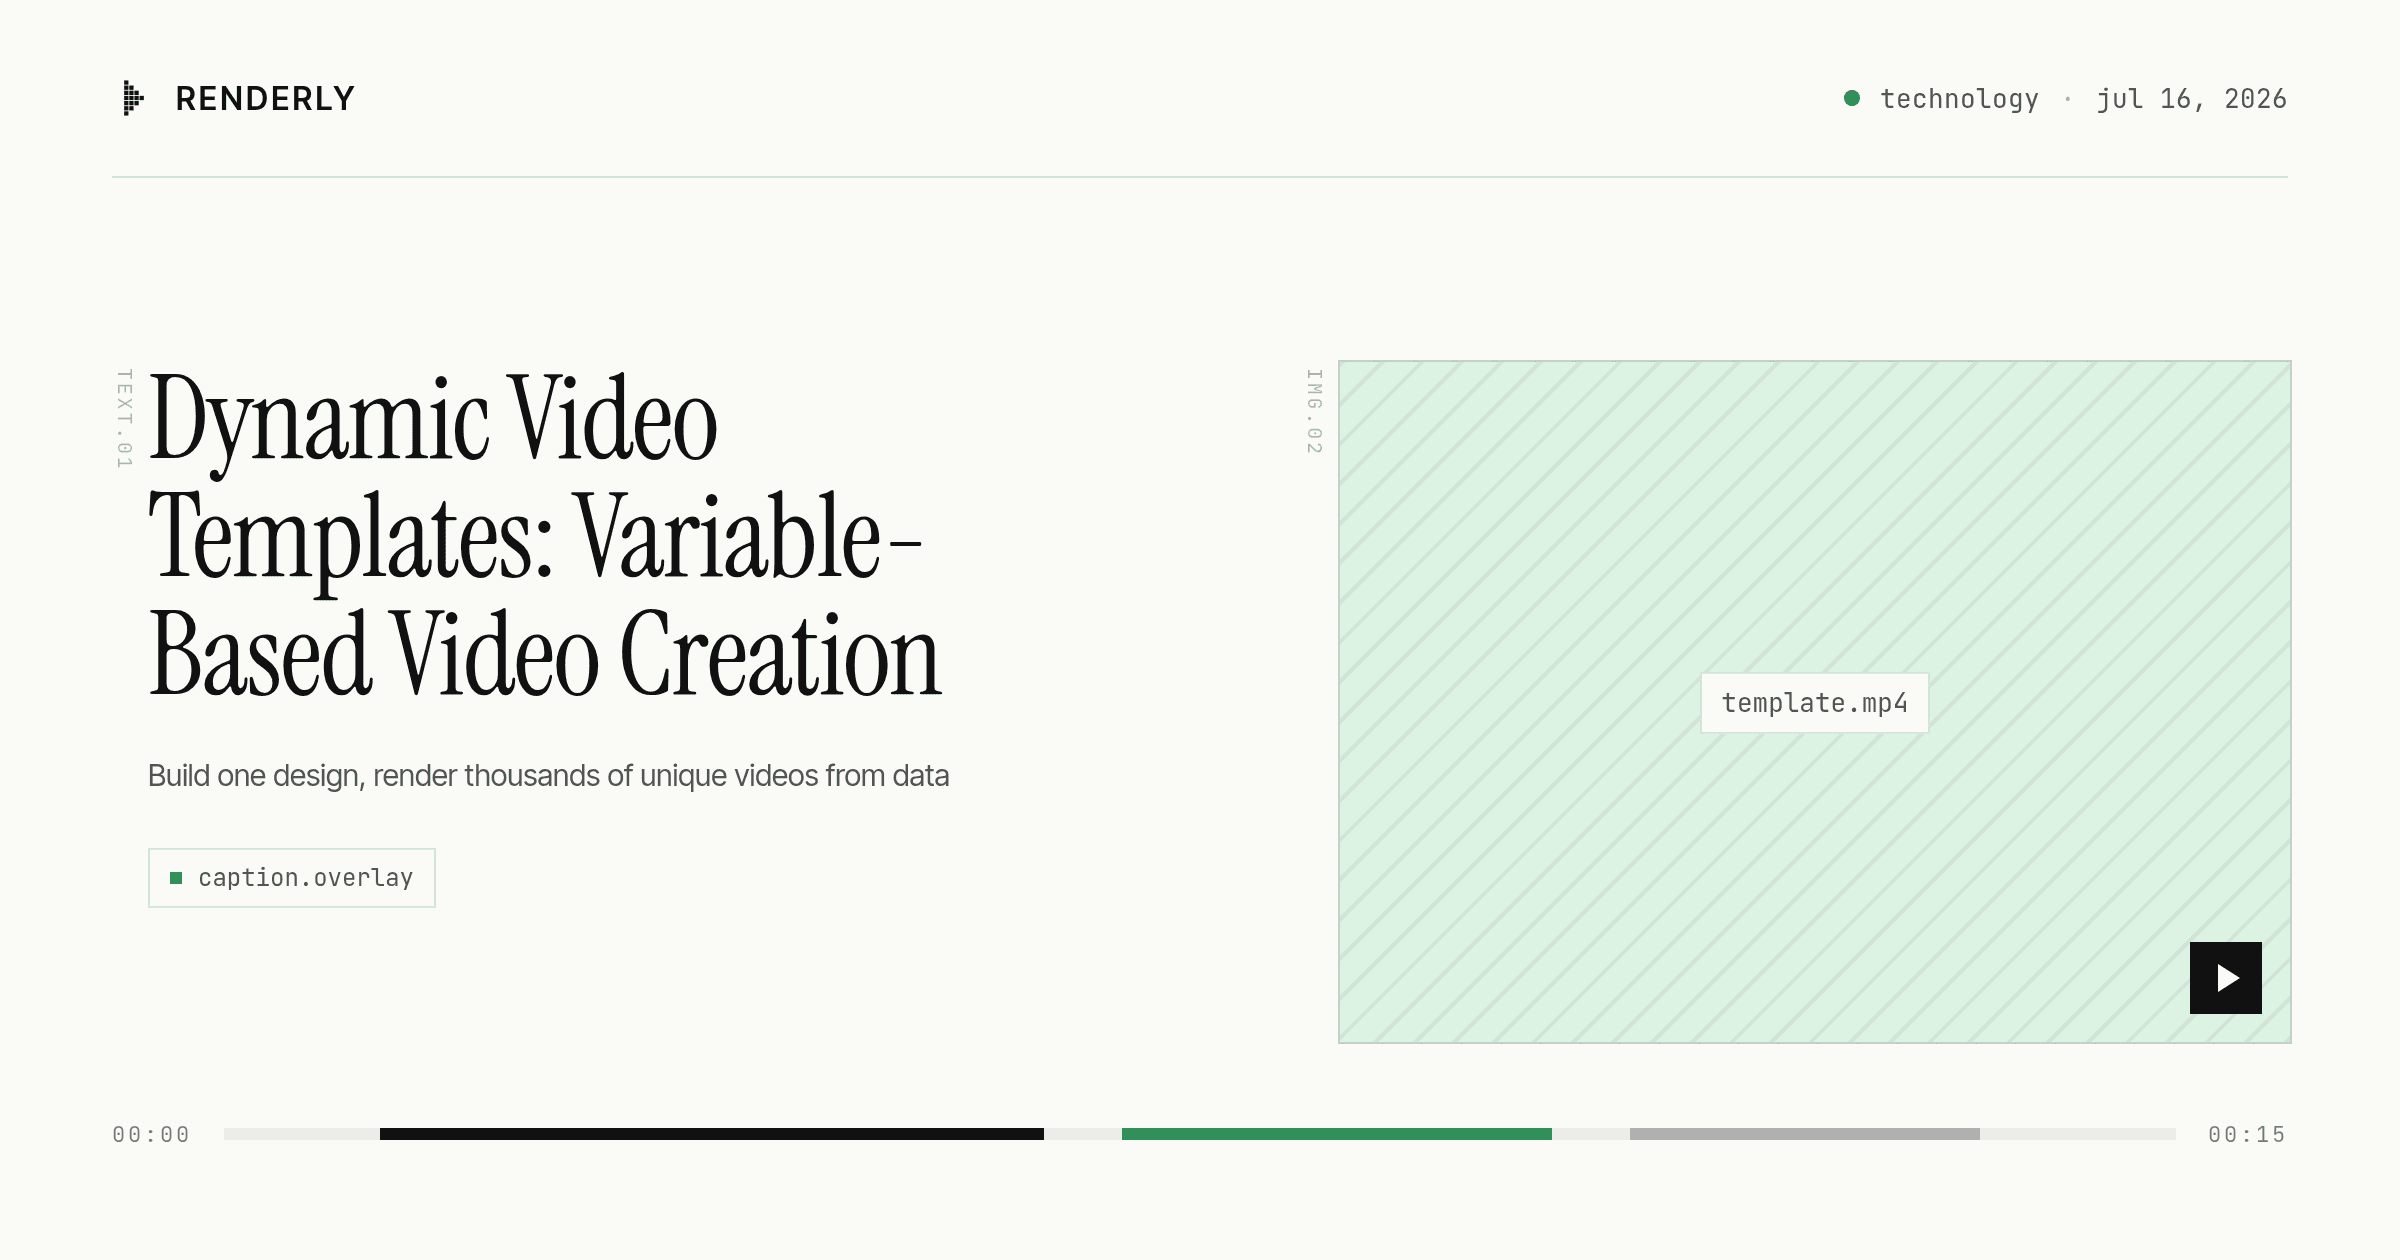Click the RENDERLY brand name

265,99
